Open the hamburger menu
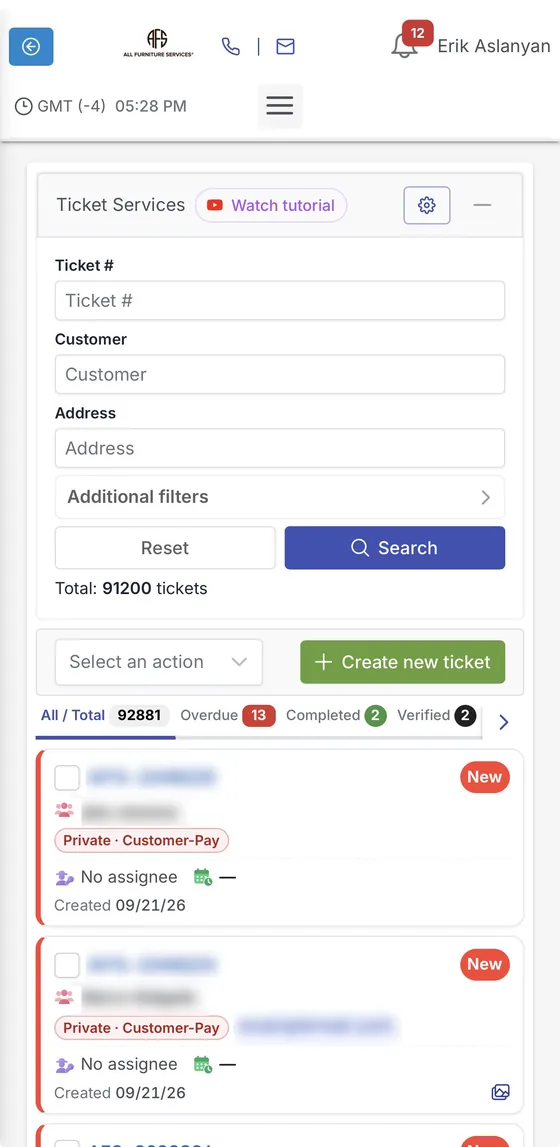560x1147 pixels. 280,106
